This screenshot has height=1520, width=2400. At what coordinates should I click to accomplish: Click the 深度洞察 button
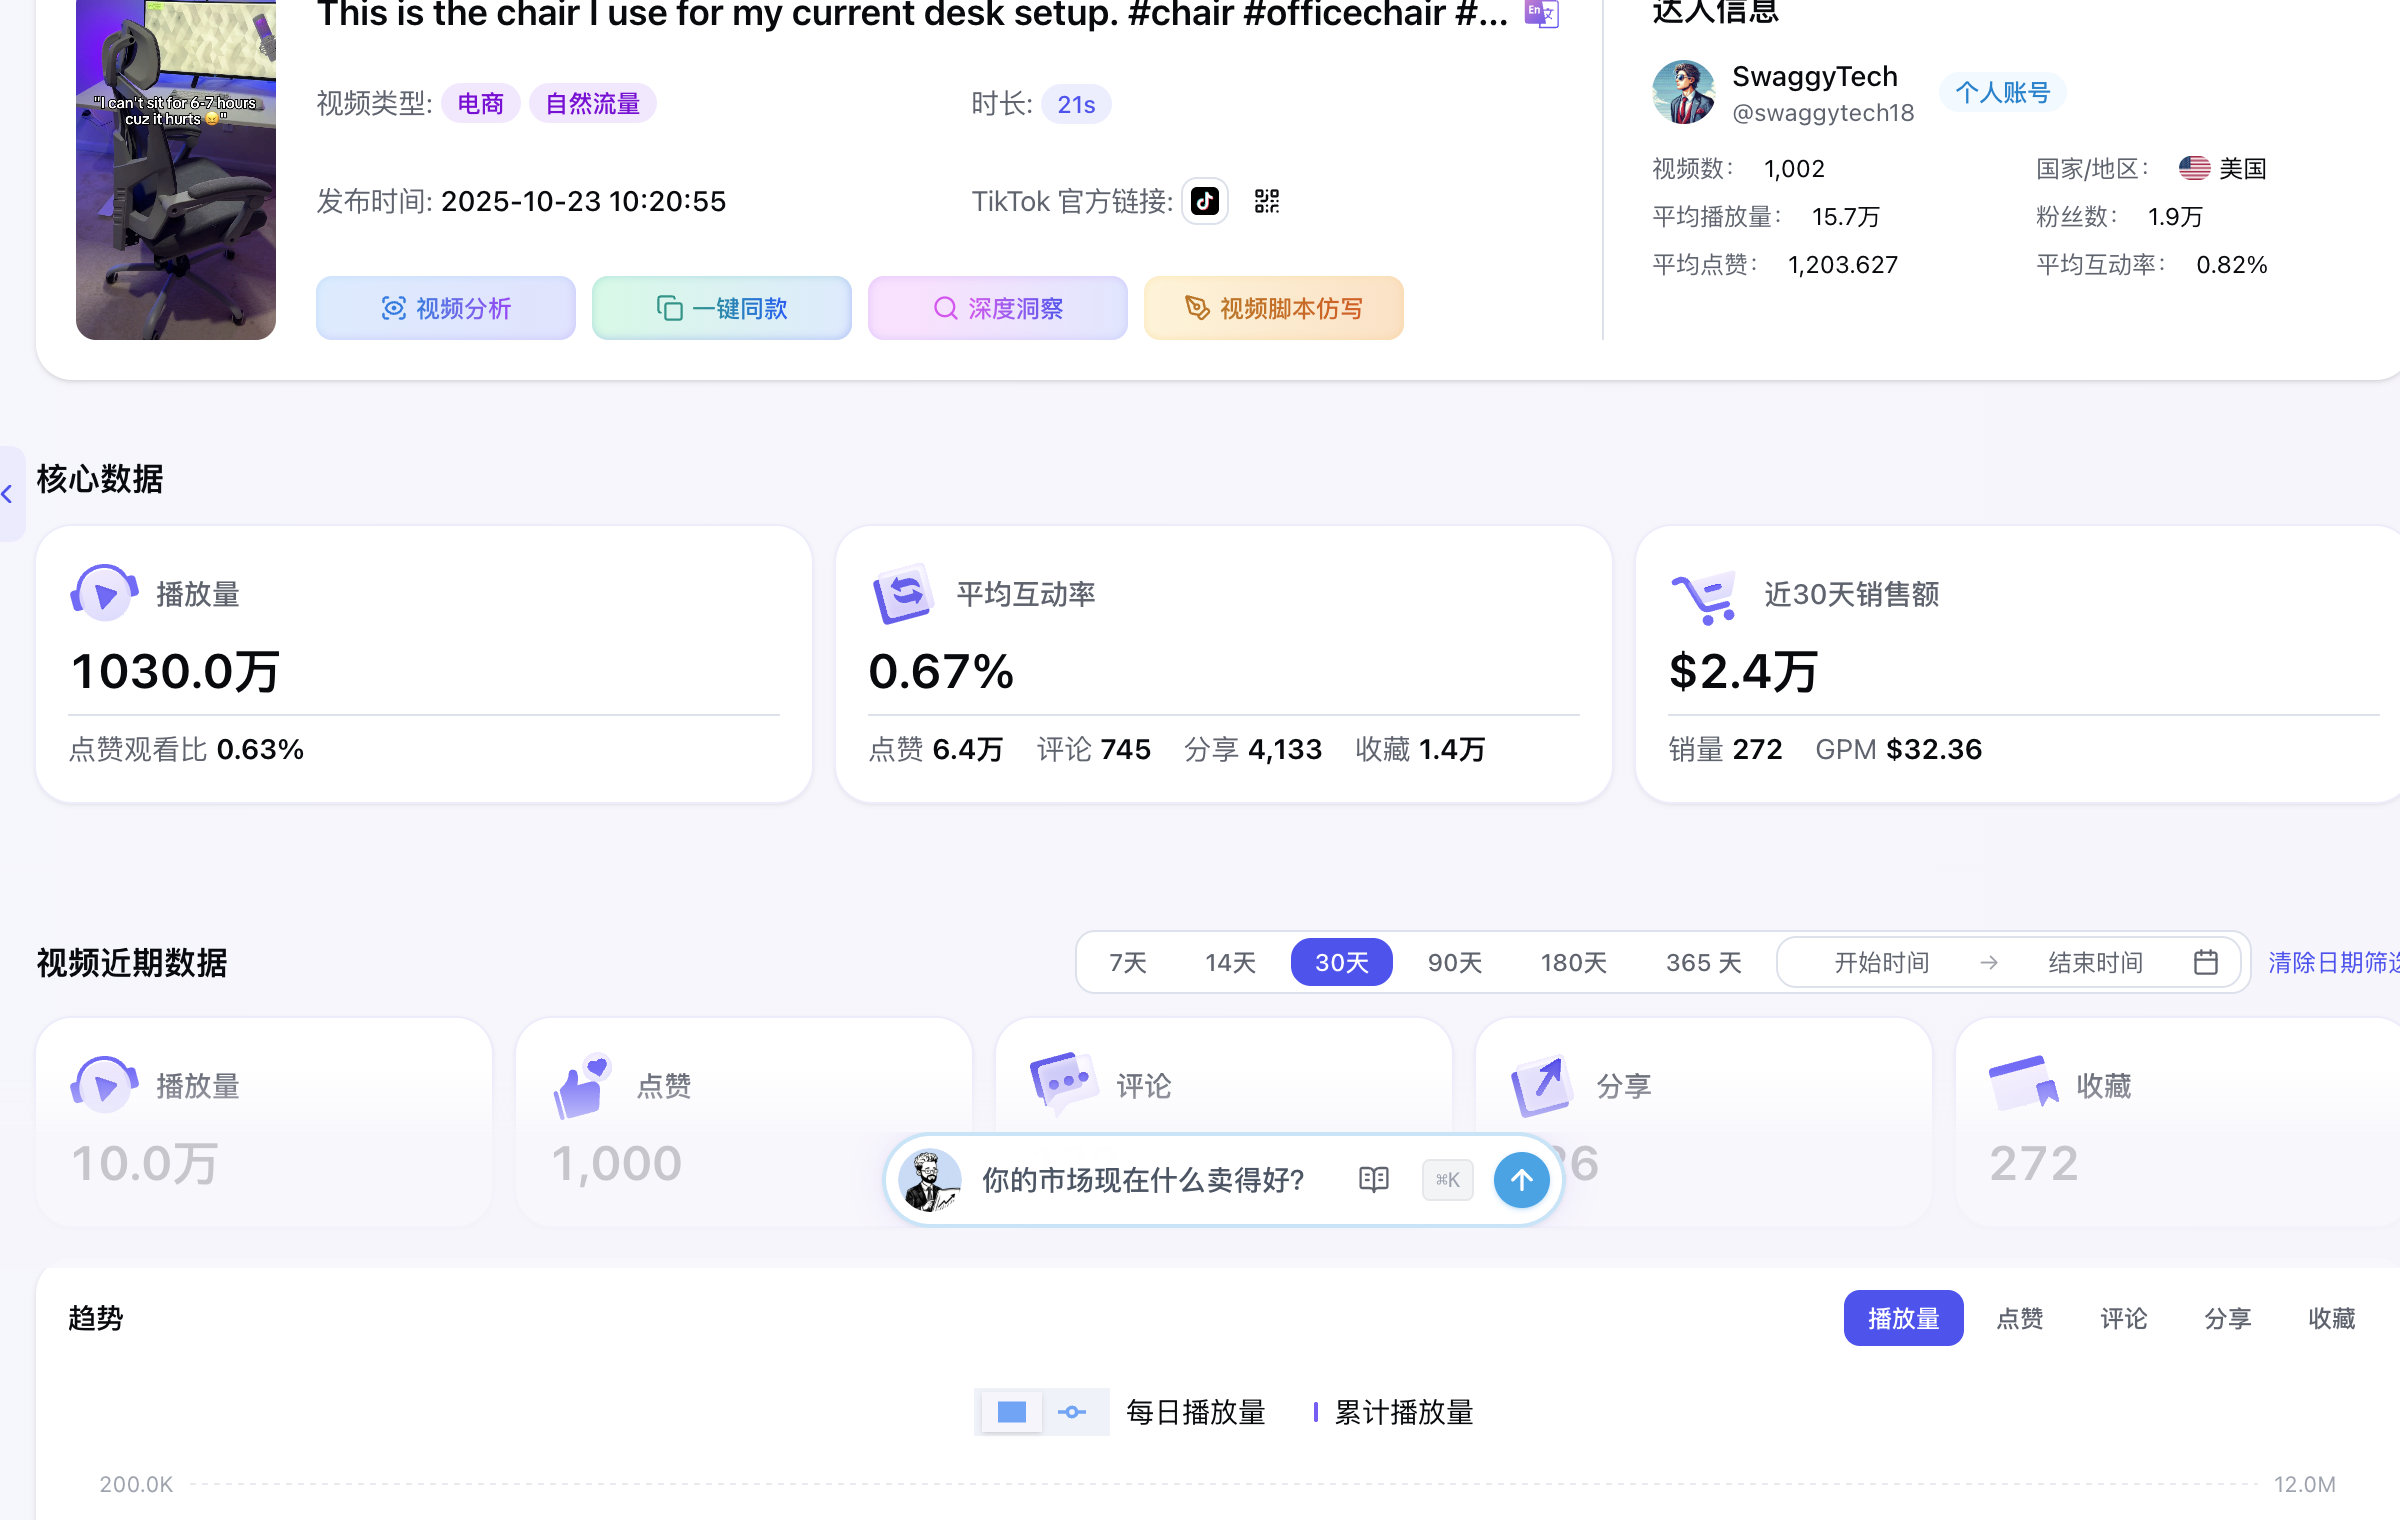(998, 308)
